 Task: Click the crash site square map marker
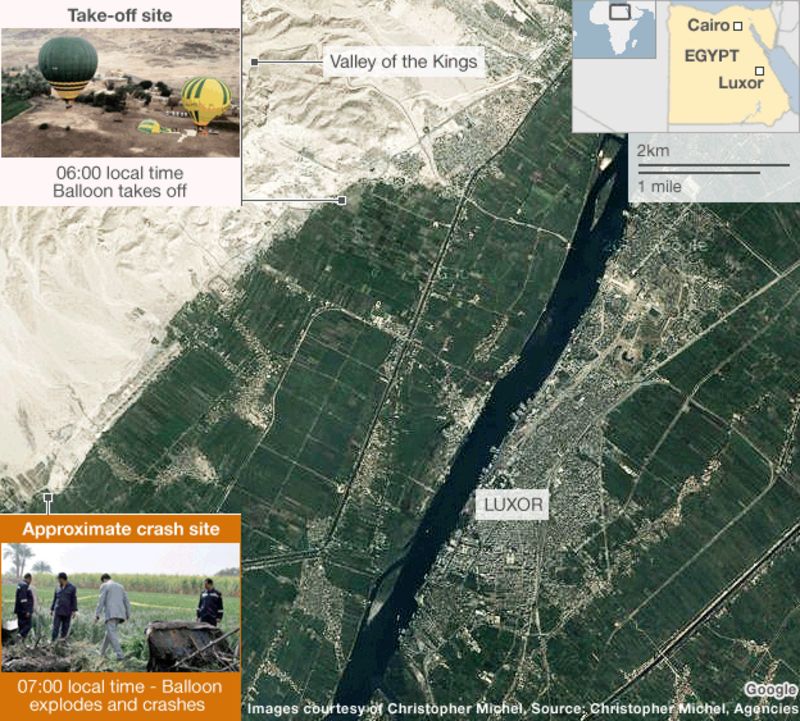tap(47, 496)
